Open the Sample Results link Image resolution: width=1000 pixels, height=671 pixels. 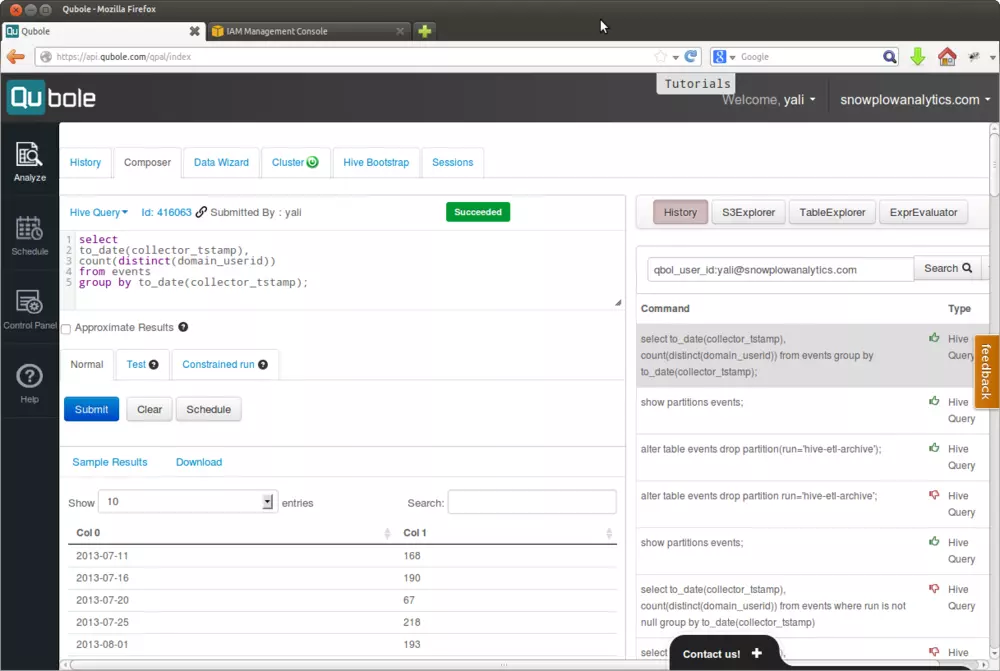[110, 462]
